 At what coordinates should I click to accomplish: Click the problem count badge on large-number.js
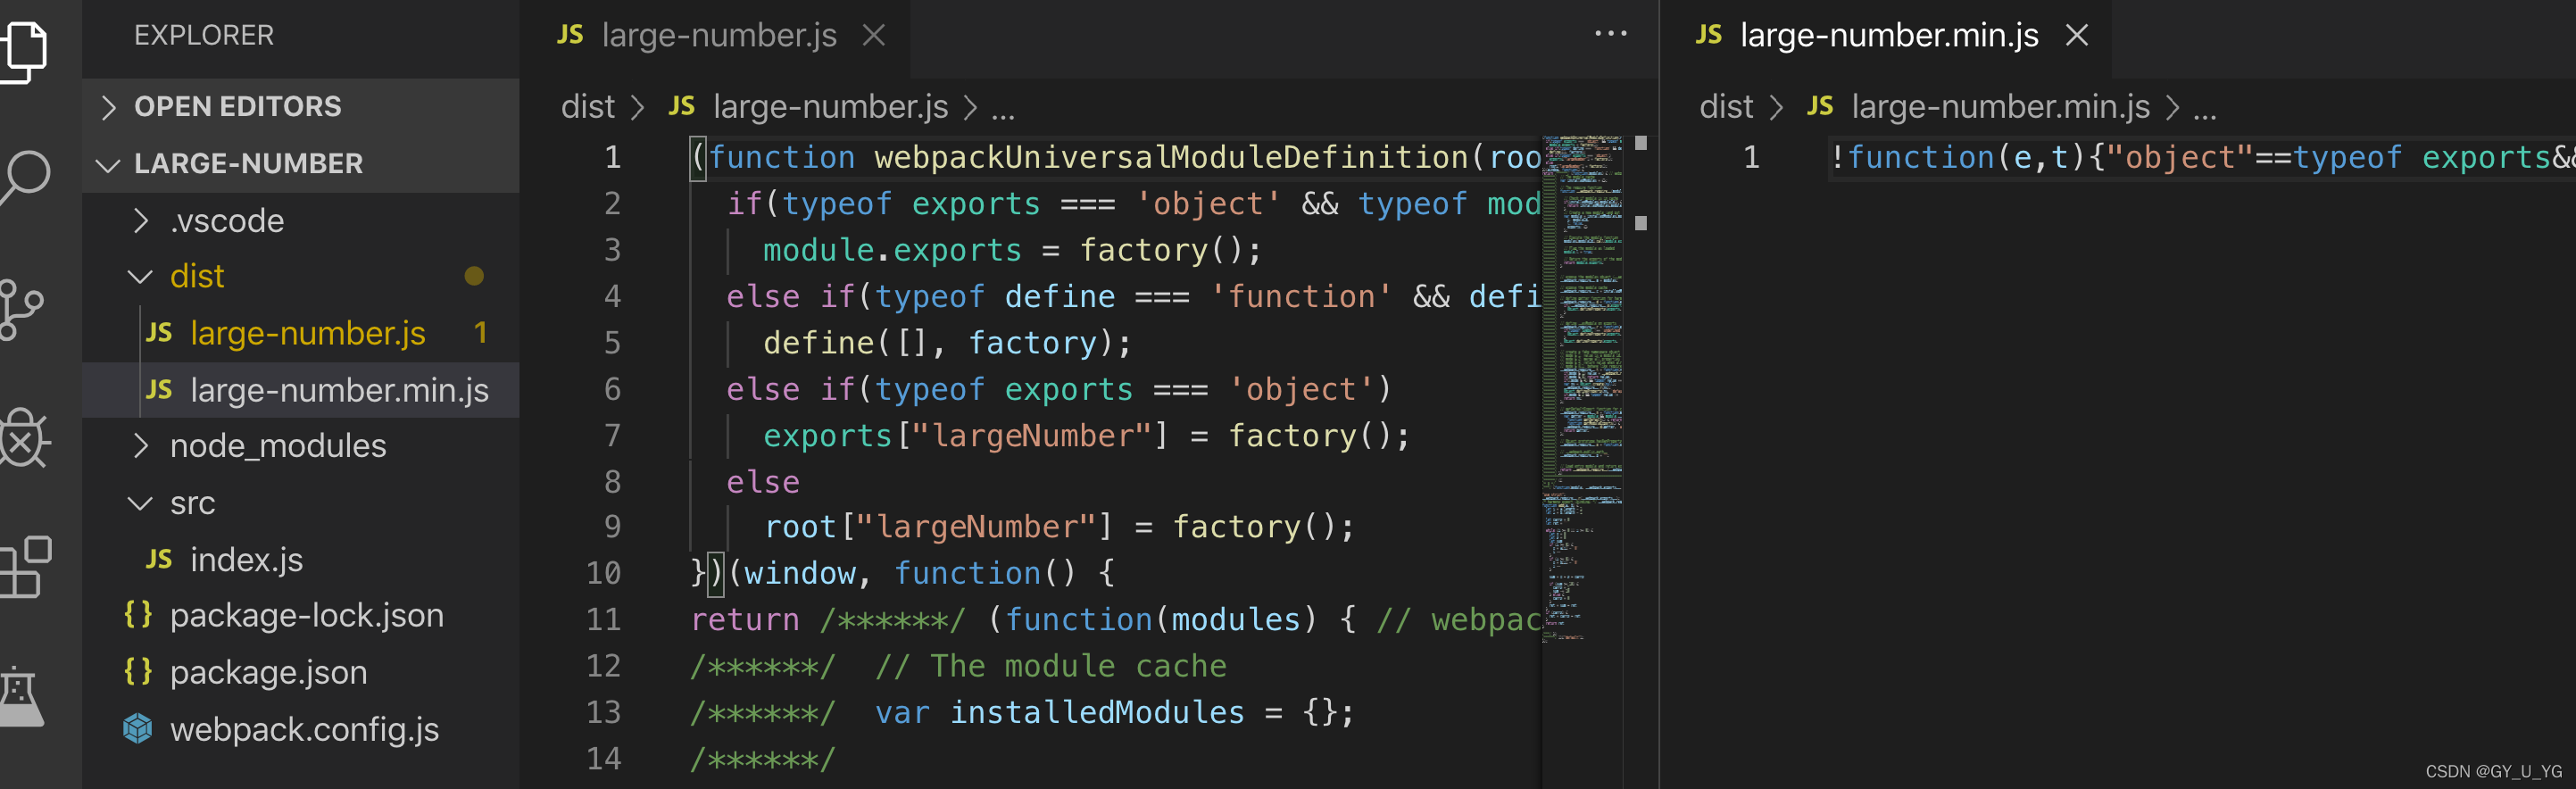tap(481, 332)
